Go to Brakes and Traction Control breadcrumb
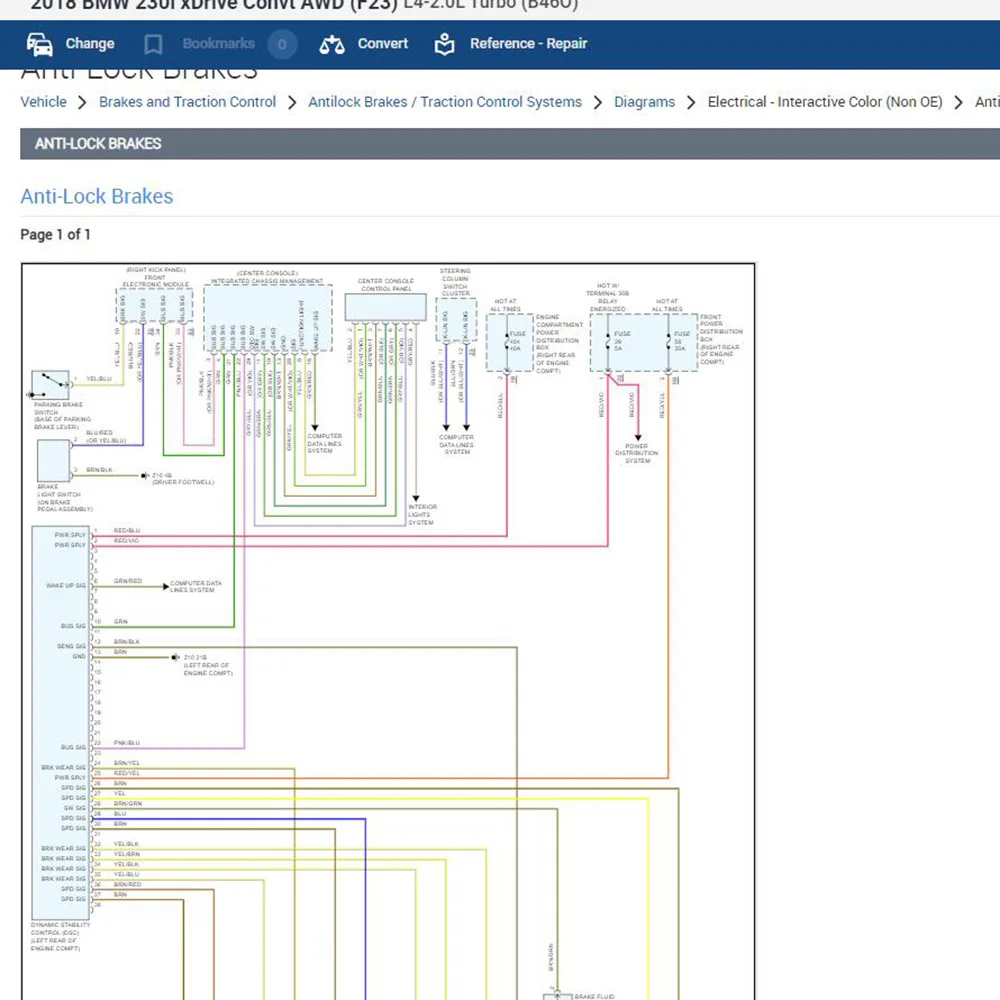Image resolution: width=1000 pixels, height=1000 pixels. pos(187,102)
